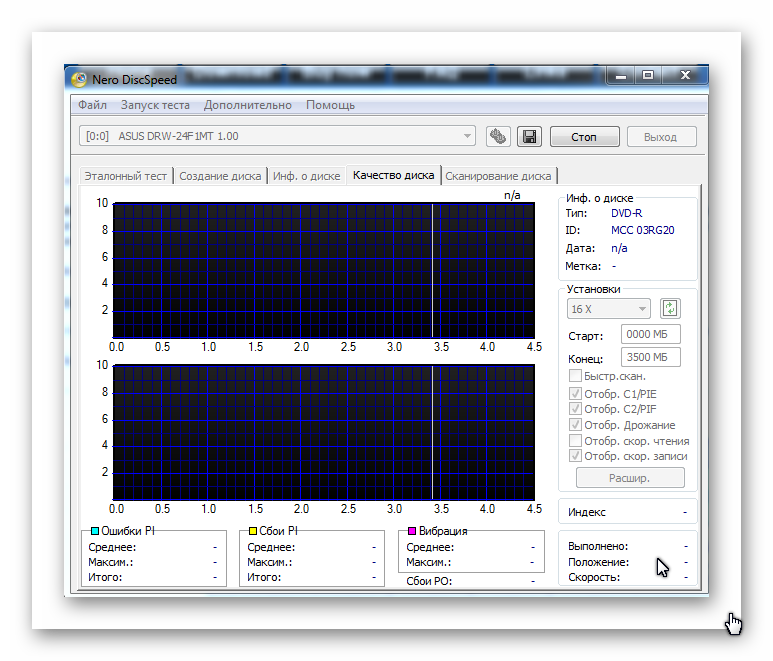Switch to the Сканирование диска tab
This screenshot has width=773, height=661.
pyautogui.click(x=498, y=176)
